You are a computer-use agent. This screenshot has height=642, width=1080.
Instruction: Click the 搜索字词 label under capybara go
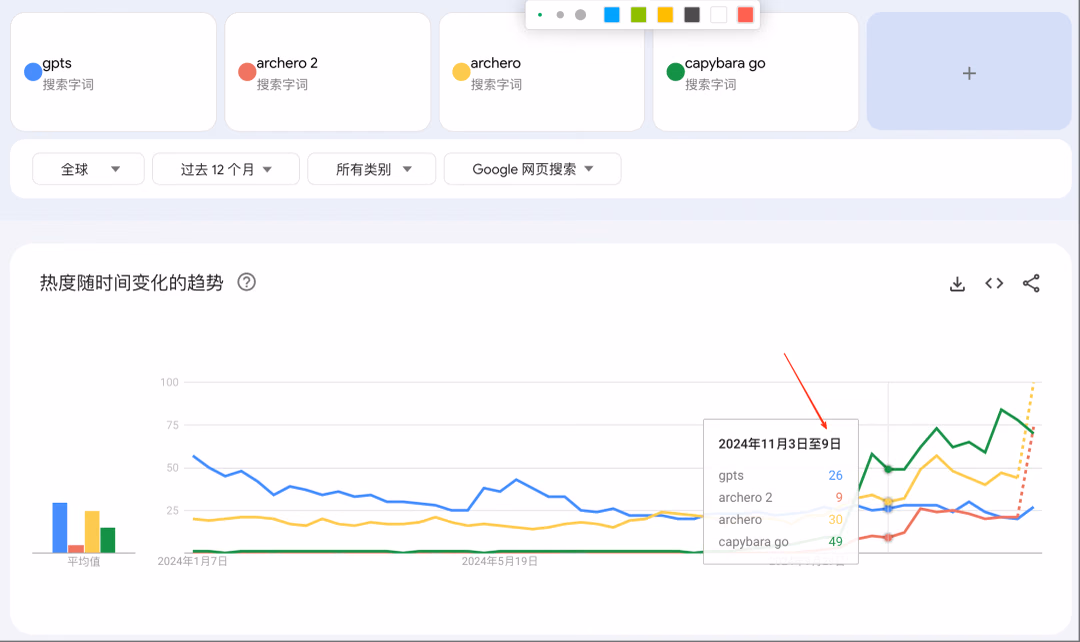tap(711, 85)
